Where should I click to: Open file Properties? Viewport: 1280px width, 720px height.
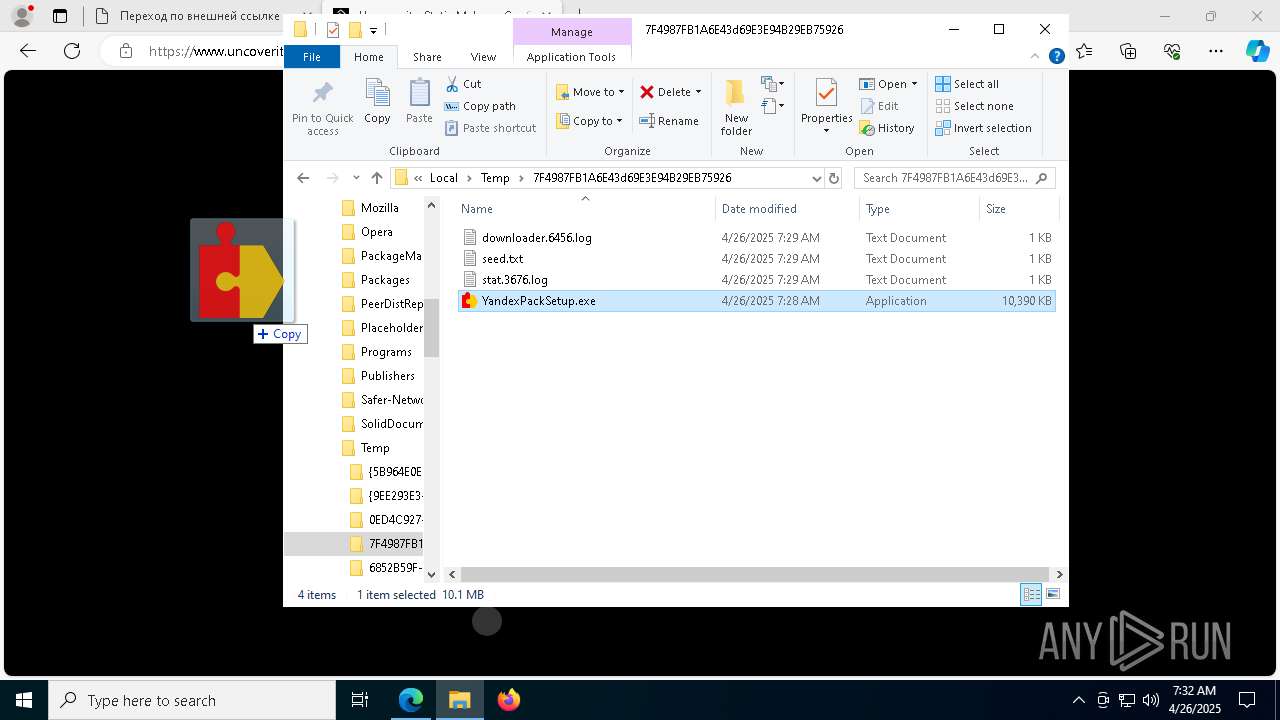826,106
